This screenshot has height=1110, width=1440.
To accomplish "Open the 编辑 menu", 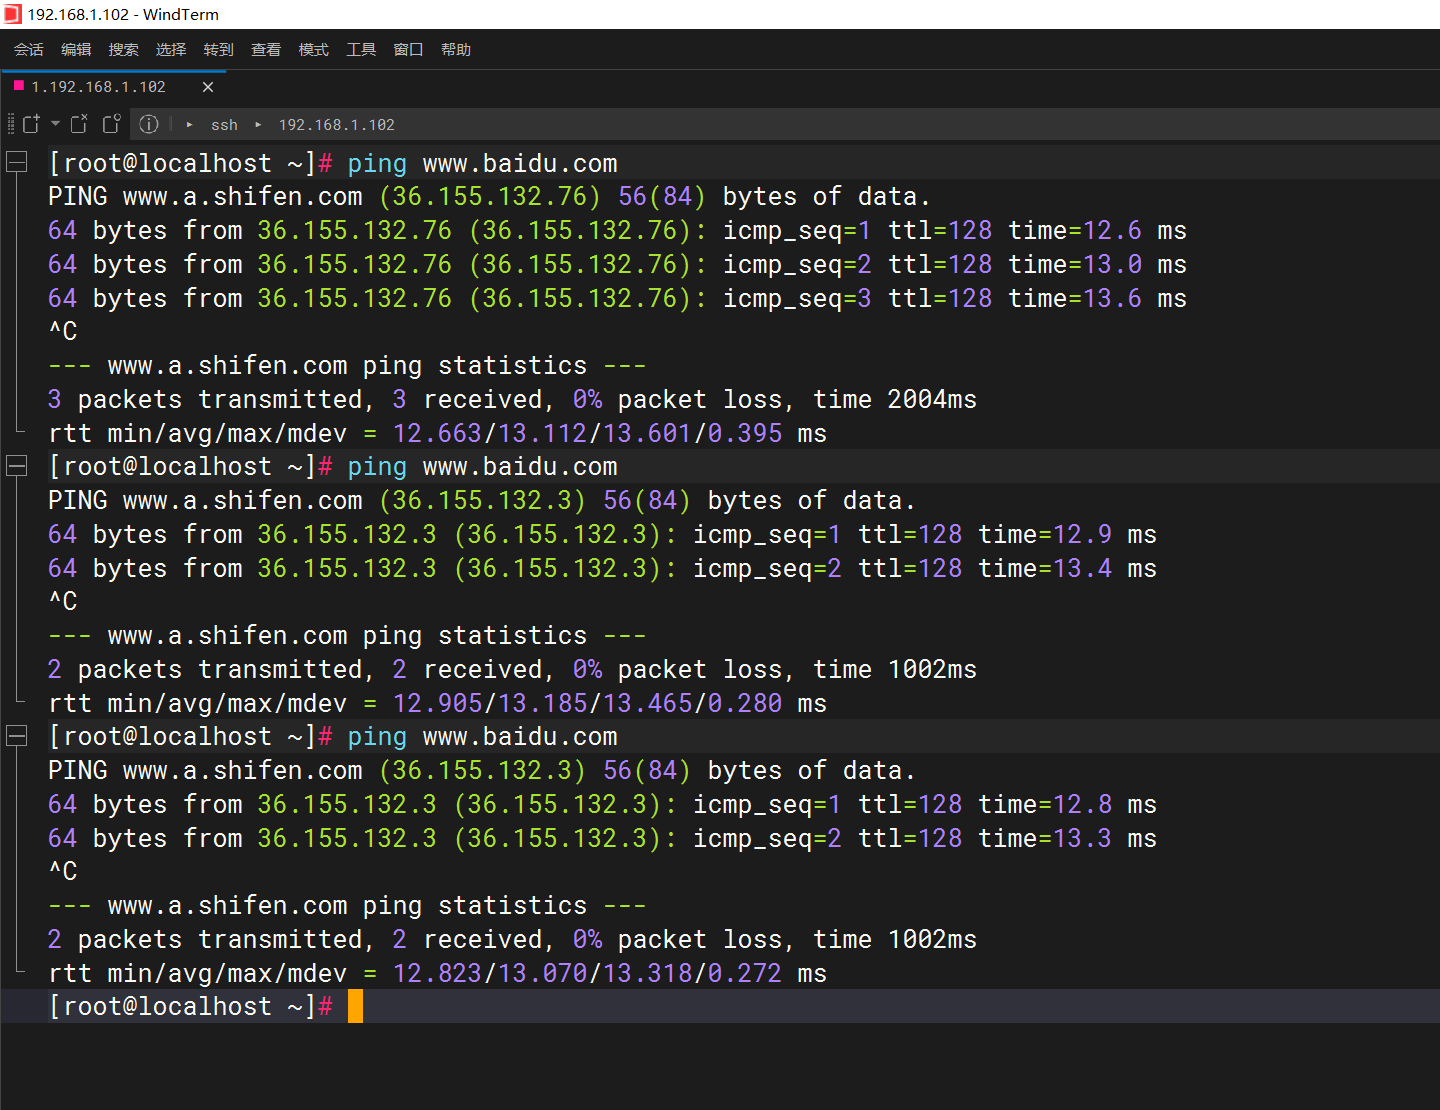I will [x=76, y=49].
